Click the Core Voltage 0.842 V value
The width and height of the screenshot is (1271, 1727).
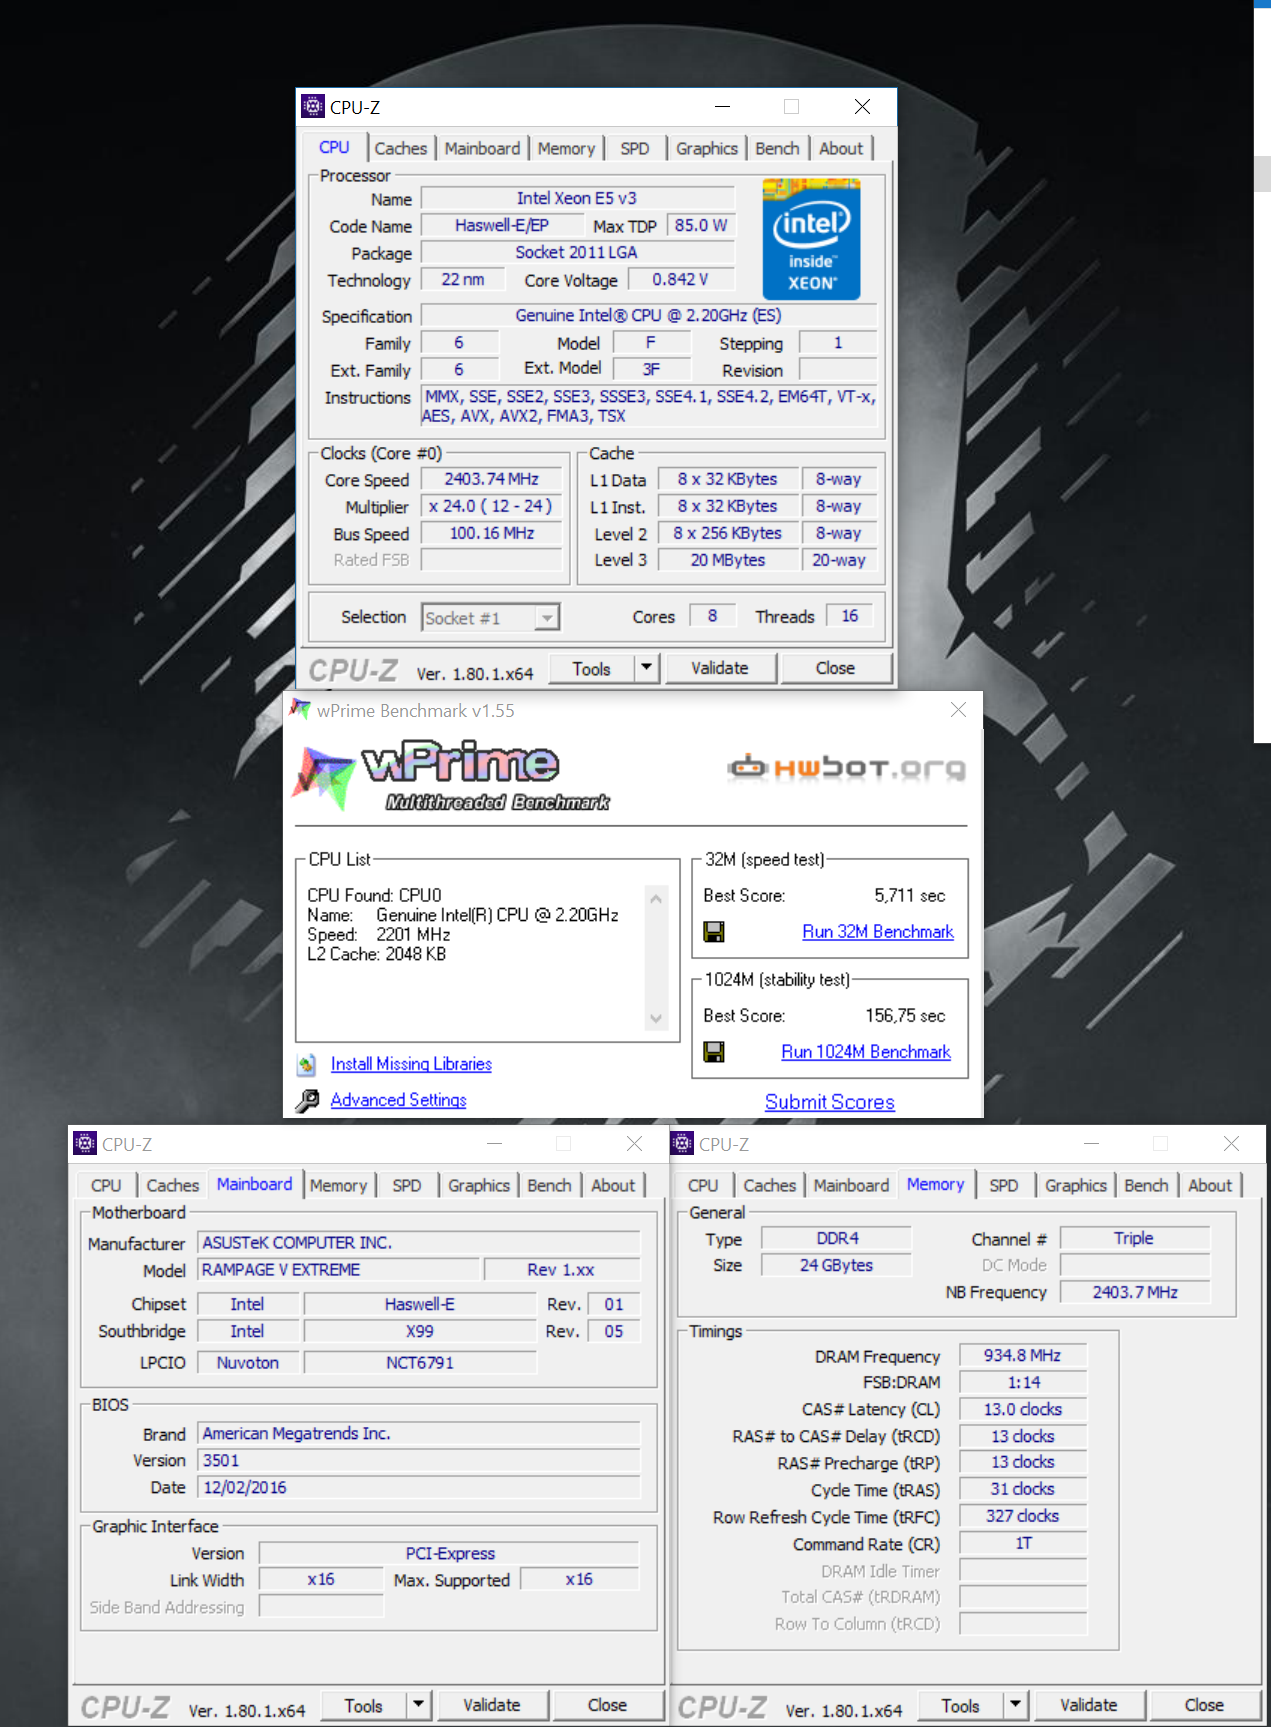pos(680,279)
